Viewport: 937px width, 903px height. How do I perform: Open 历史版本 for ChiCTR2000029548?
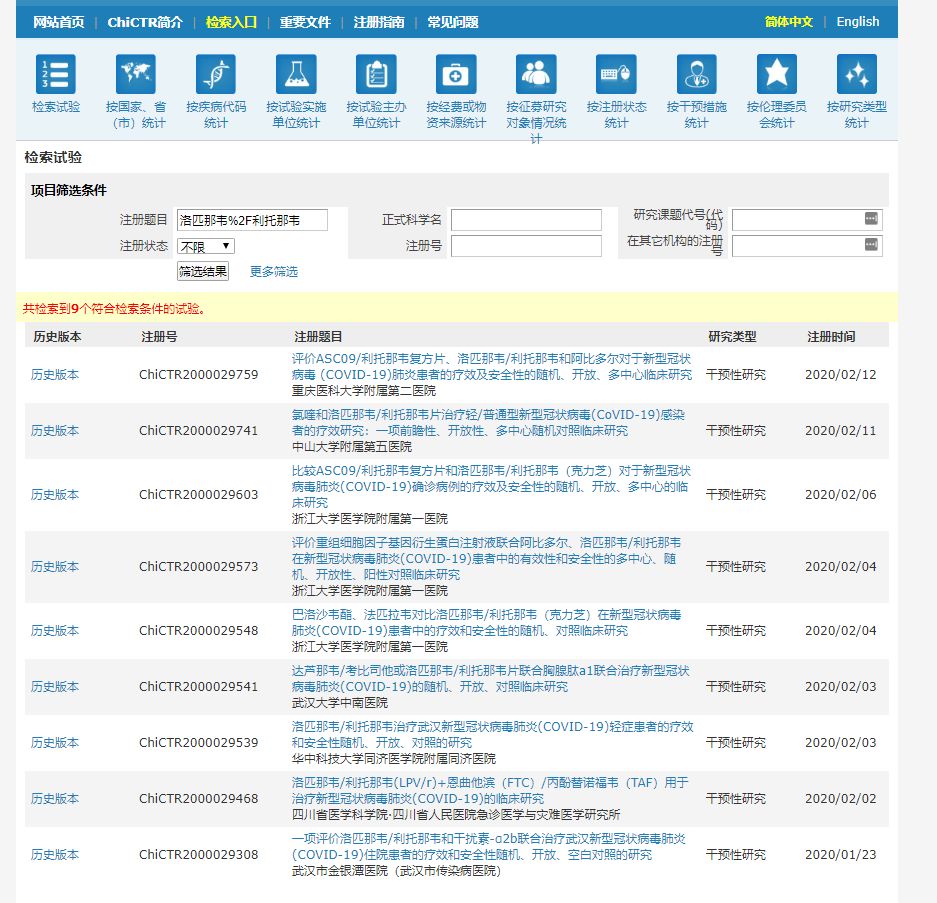point(54,630)
